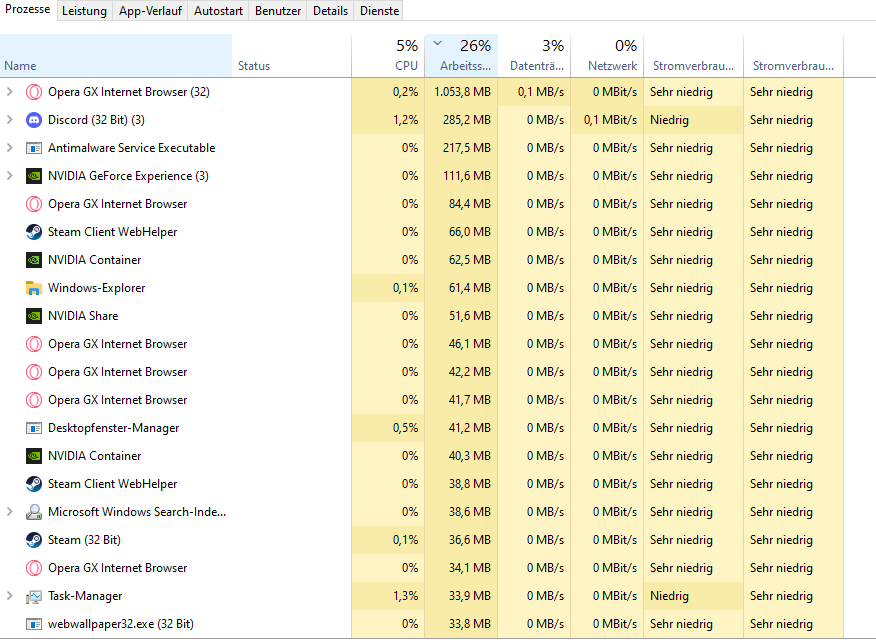Select the Prozesse tab

coord(27,9)
